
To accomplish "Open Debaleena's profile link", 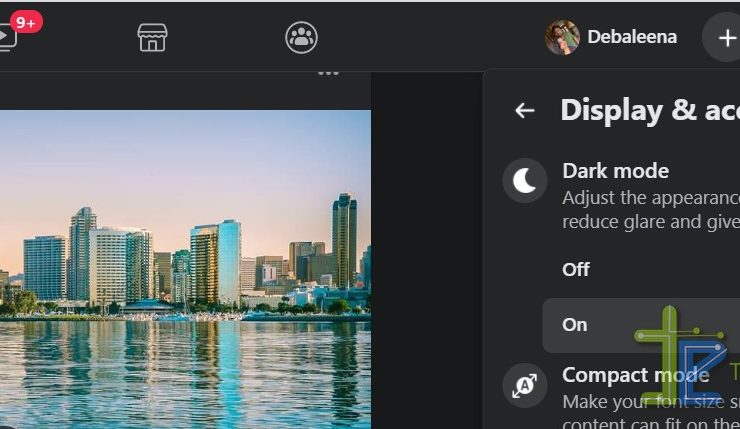I will pyautogui.click(x=611, y=37).
